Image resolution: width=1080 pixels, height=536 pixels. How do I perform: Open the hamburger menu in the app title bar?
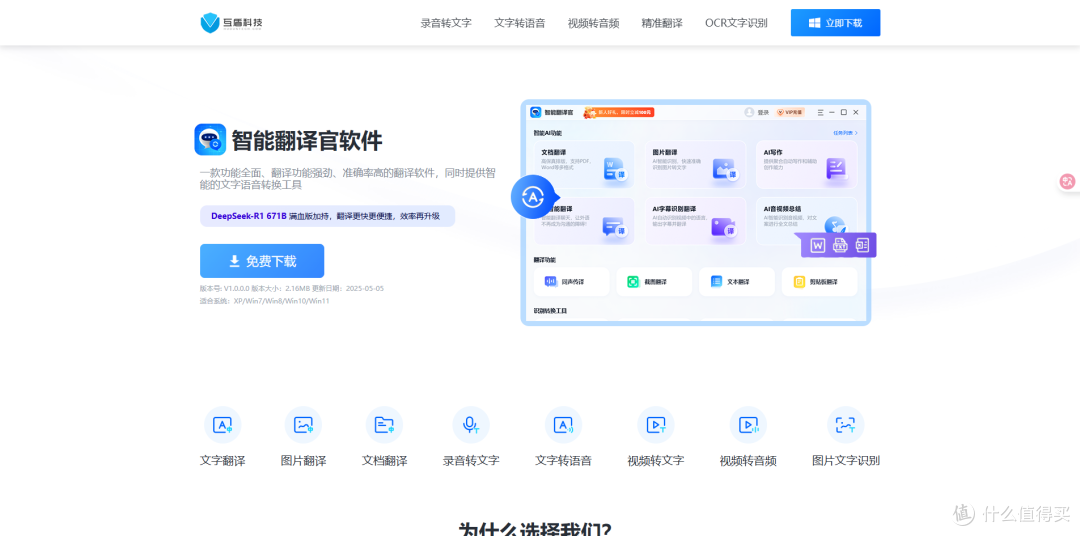coord(820,112)
